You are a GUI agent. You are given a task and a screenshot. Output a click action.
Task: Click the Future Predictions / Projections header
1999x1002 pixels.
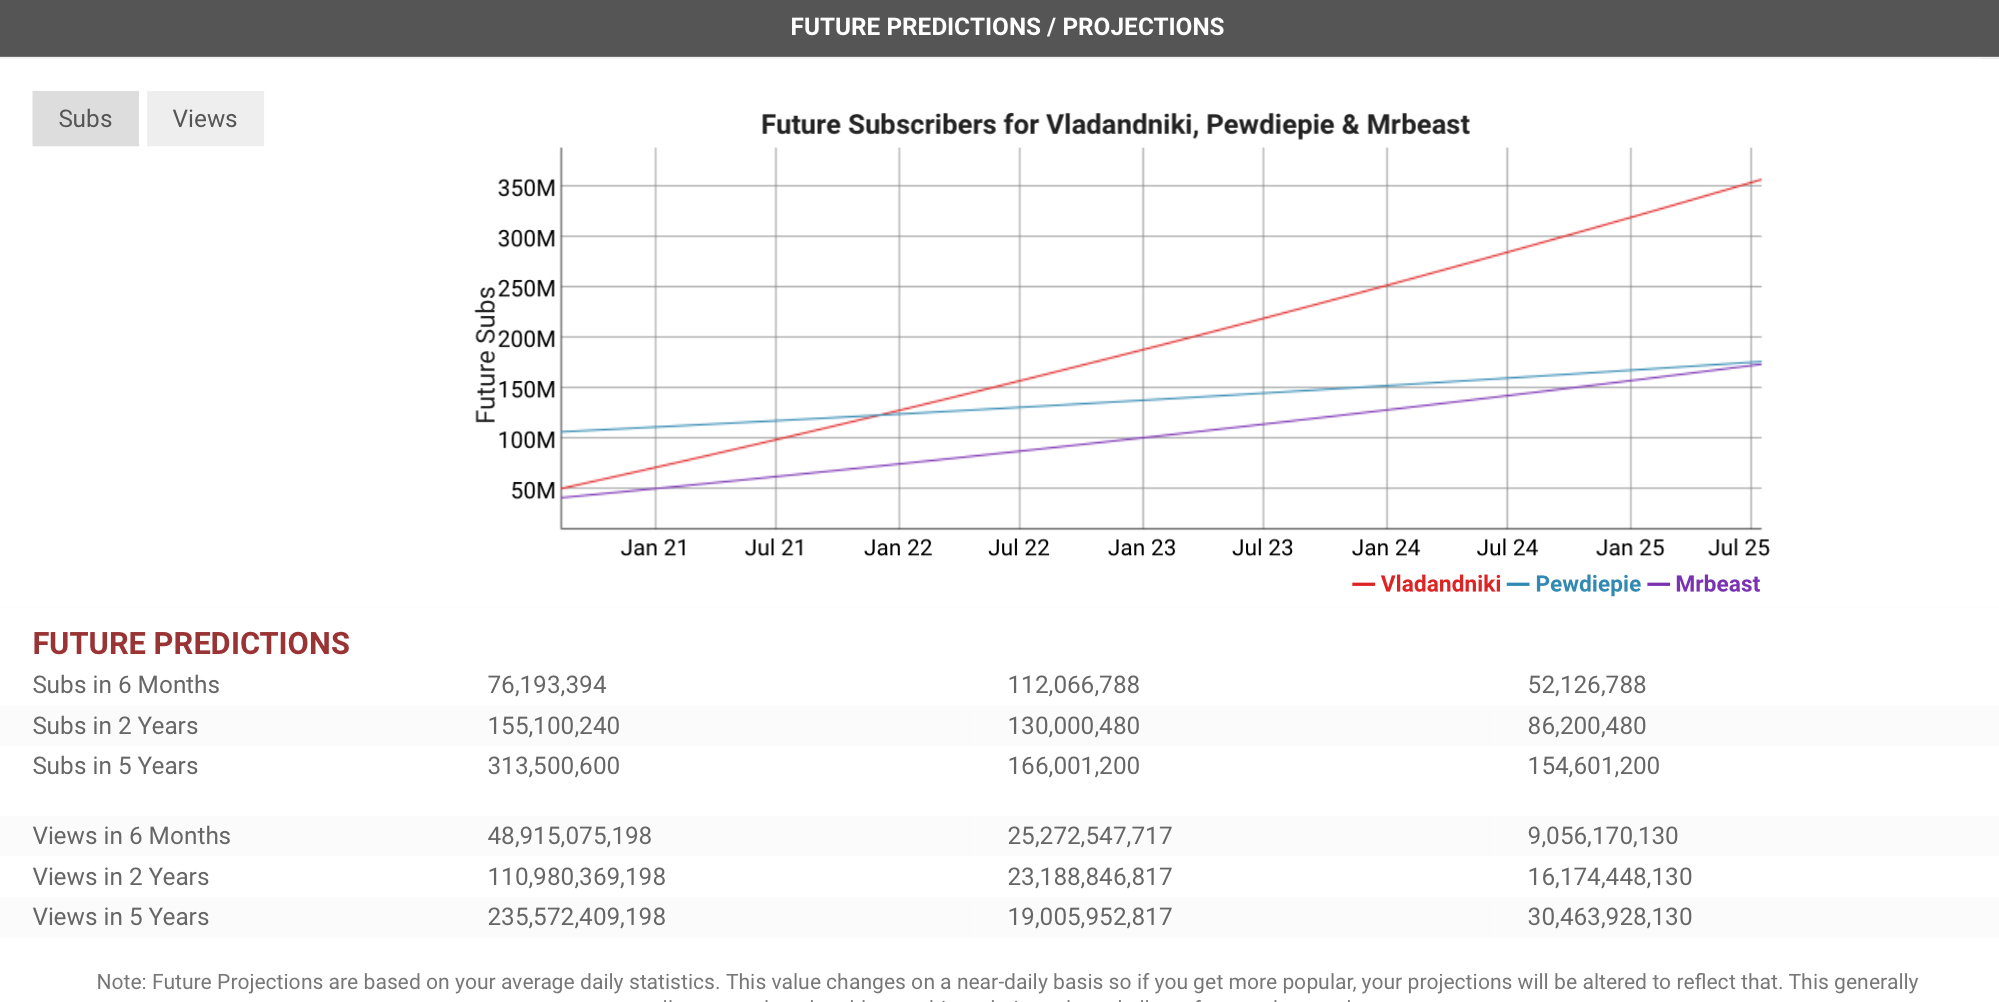[1007, 27]
